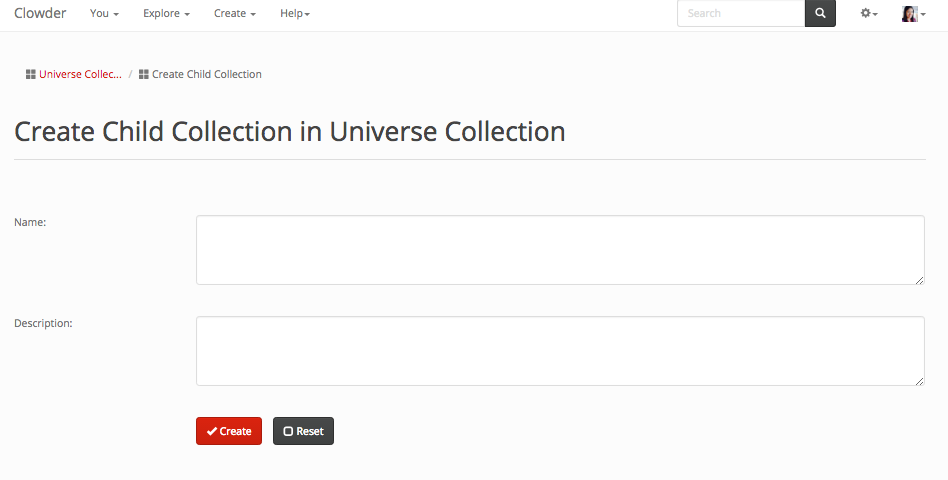The image size is (948, 480).
Task: Click inside the Name text area
Action: tap(560, 250)
